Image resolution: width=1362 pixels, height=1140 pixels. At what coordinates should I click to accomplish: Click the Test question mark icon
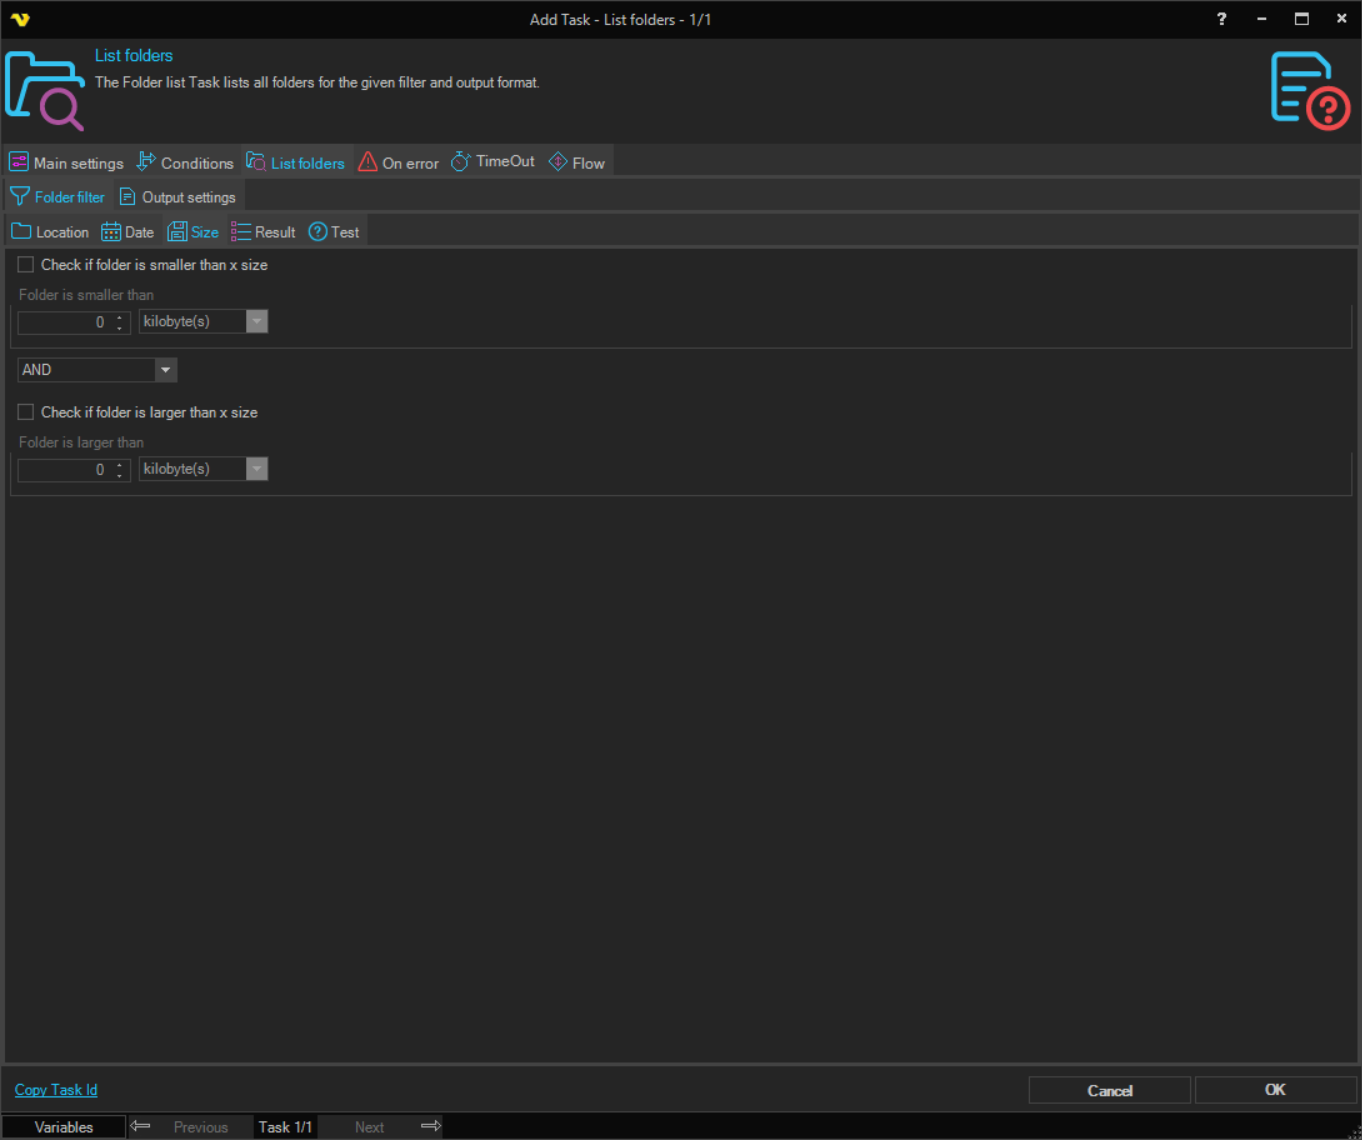tap(318, 232)
